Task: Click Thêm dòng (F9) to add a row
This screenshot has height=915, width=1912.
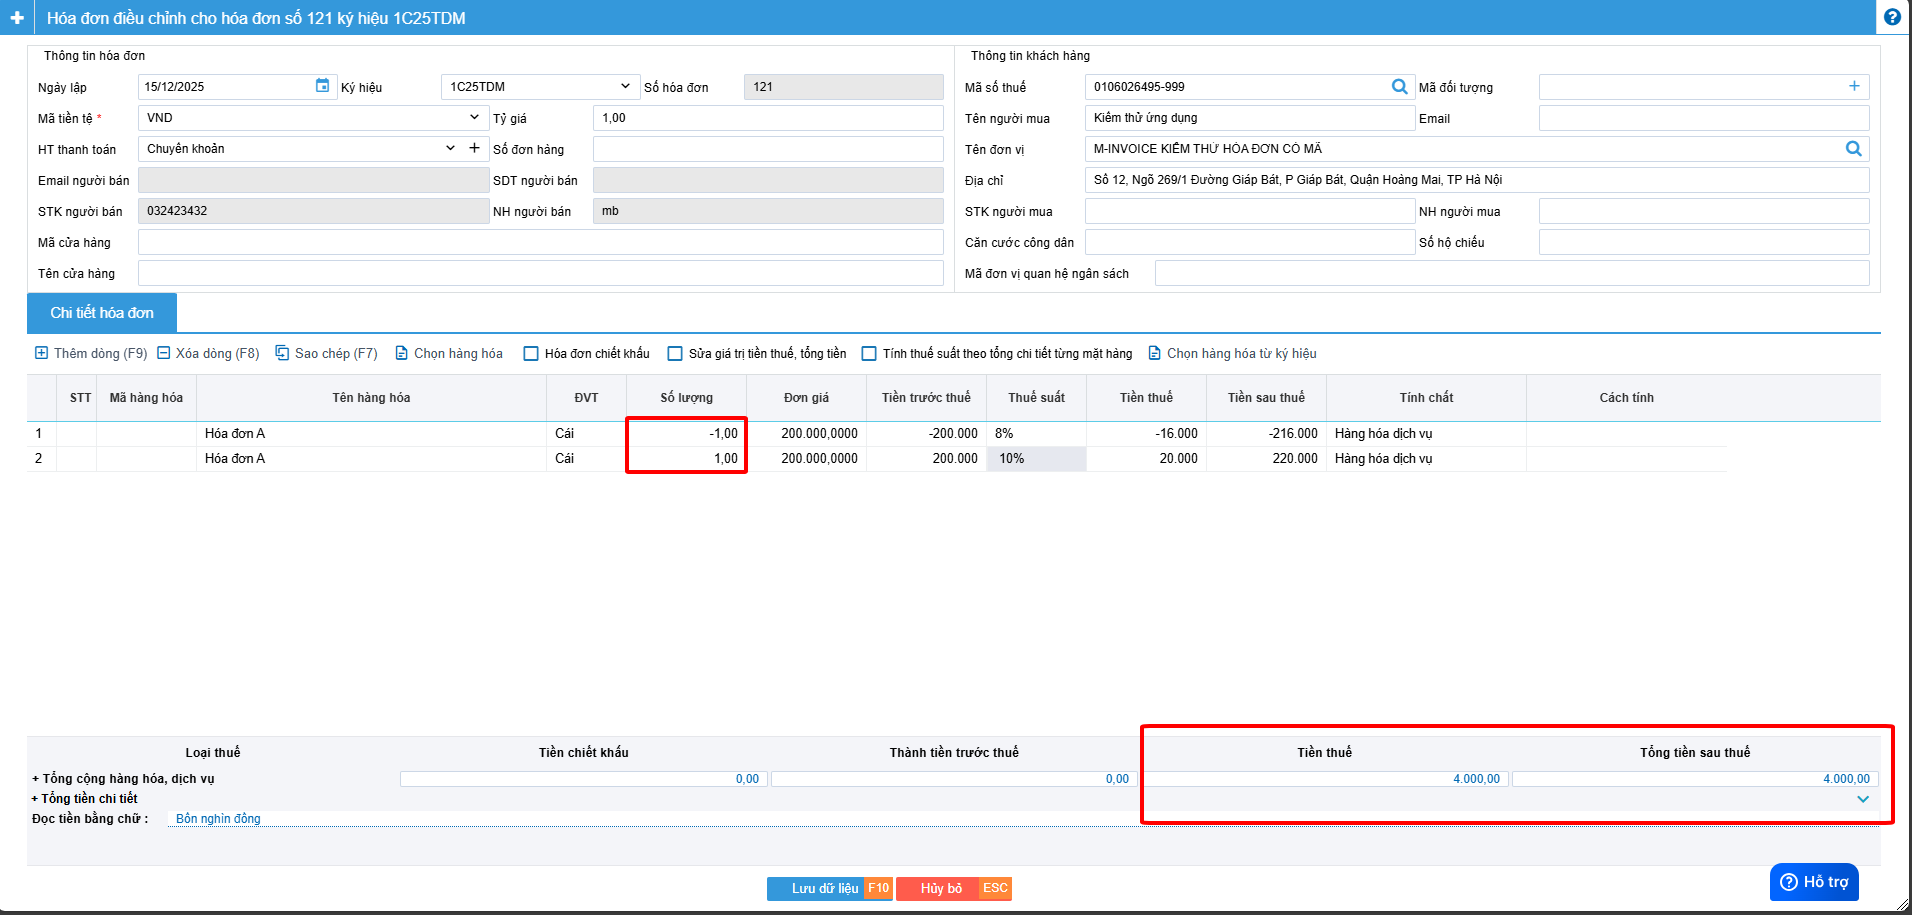Action: click(x=91, y=353)
